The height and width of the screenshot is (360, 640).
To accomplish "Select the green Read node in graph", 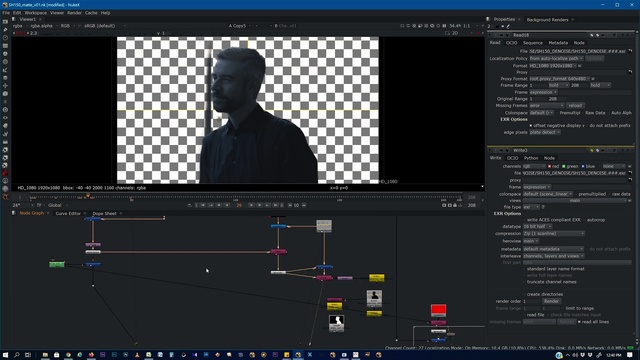I will click(x=57, y=264).
